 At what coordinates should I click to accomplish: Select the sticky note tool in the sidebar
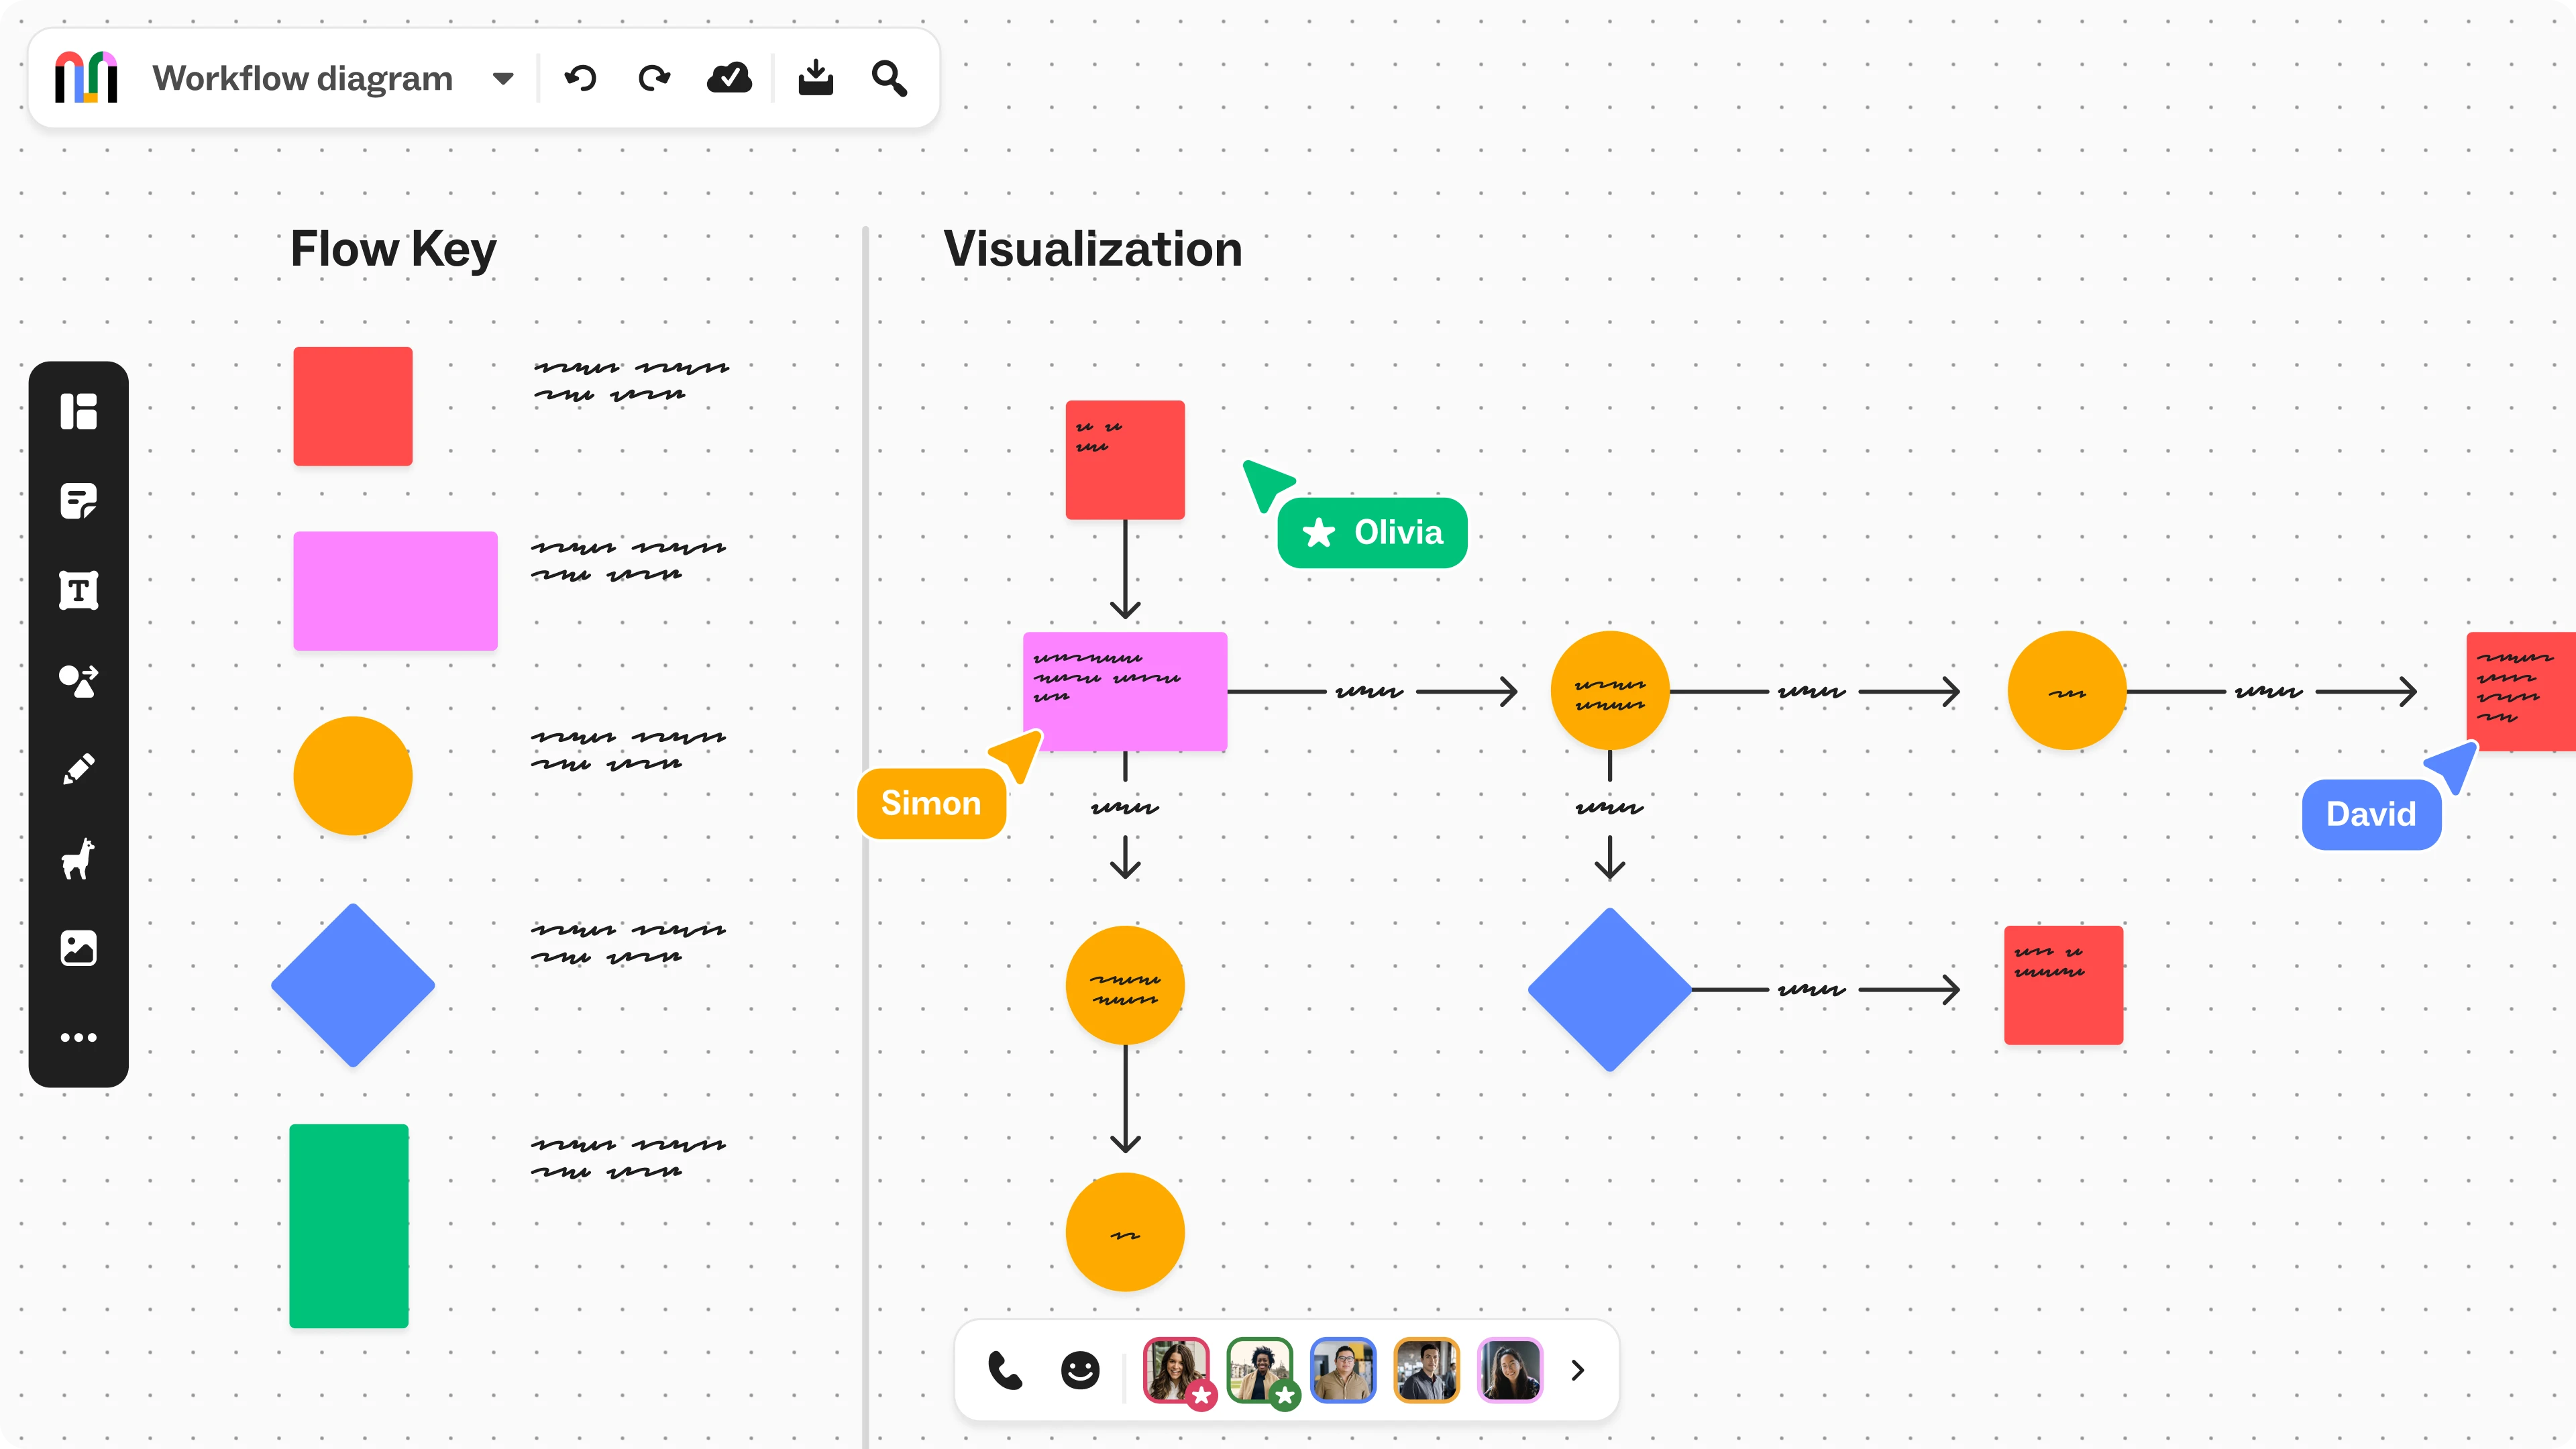pos(79,500)
